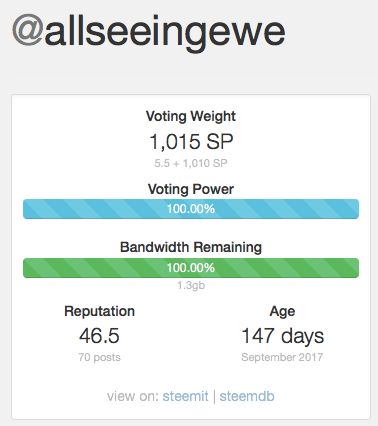
Task: Click the Age label
Action: tap(282, 312)
